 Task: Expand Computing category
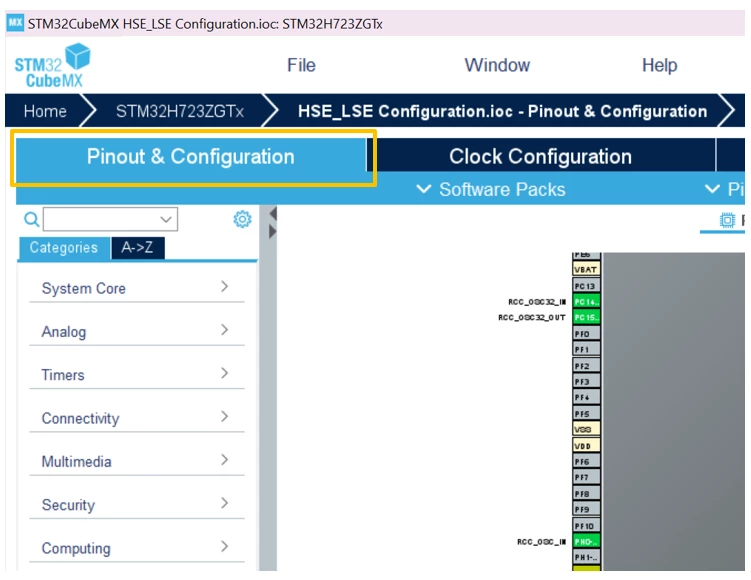pyautogui.click(x=137, y=548)
